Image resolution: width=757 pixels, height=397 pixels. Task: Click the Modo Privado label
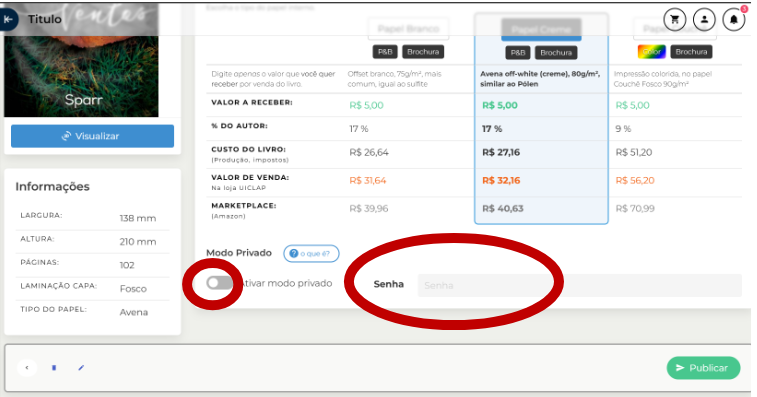pyautogui.click(x=239, y=253)
